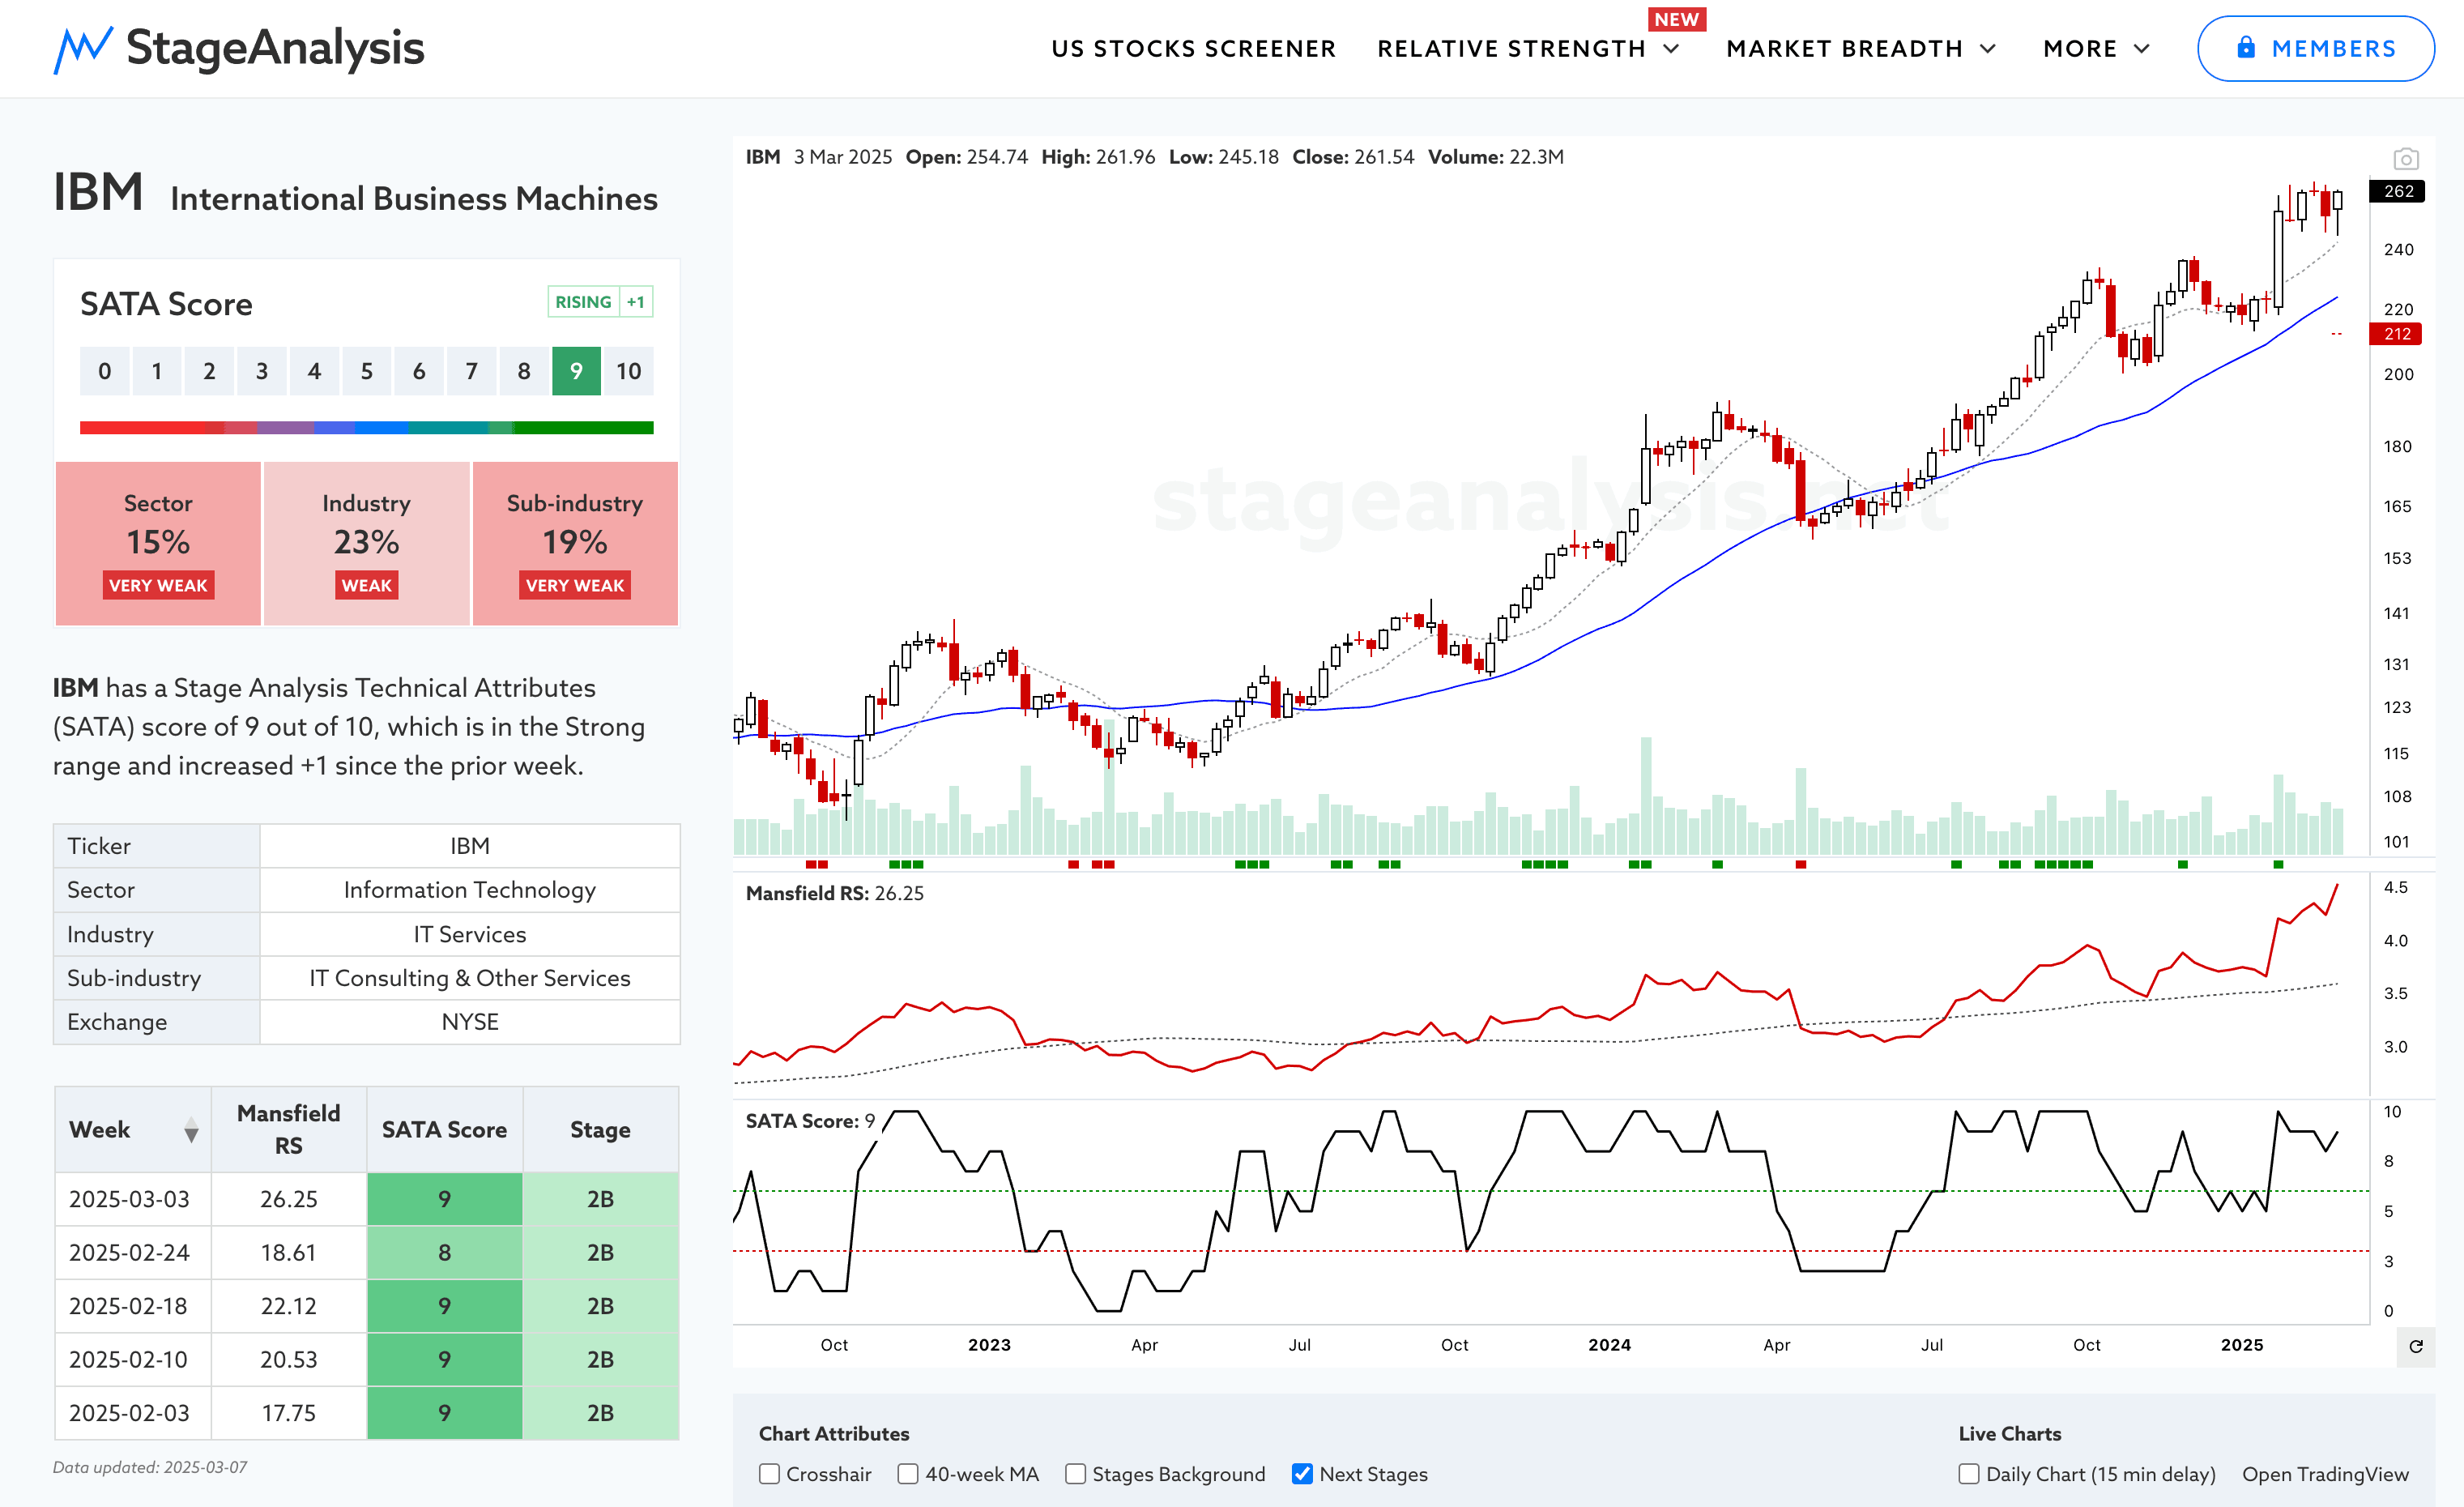The image size is (2464, 1507).
Task: Click the Stage column header
Action: 600,1130
